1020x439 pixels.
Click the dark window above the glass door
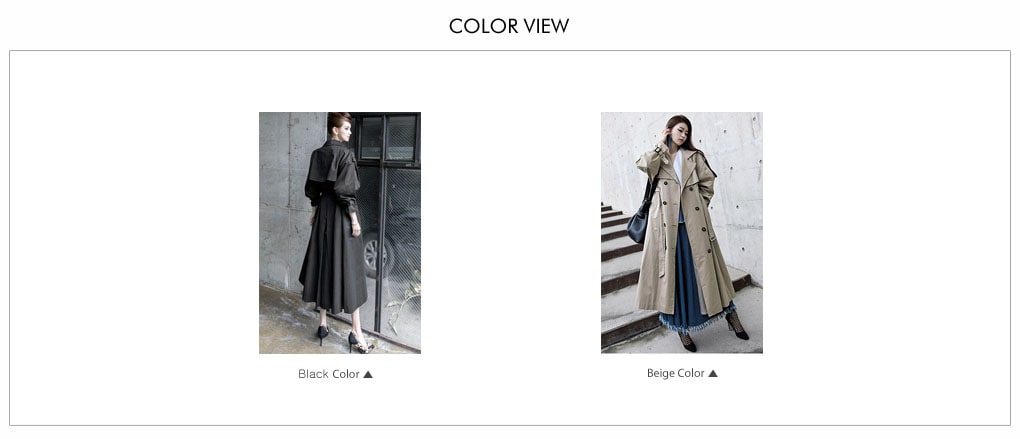388,137
